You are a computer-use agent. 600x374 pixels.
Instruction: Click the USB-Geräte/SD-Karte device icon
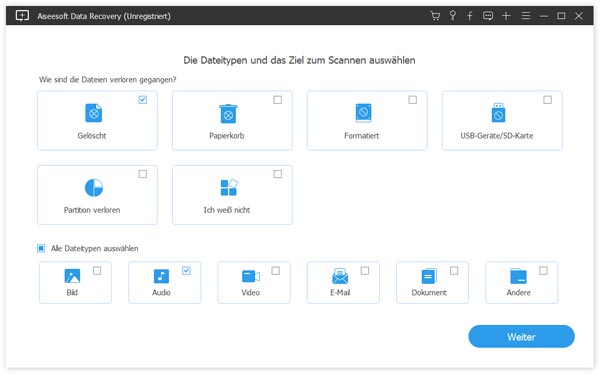pos(498,113)
